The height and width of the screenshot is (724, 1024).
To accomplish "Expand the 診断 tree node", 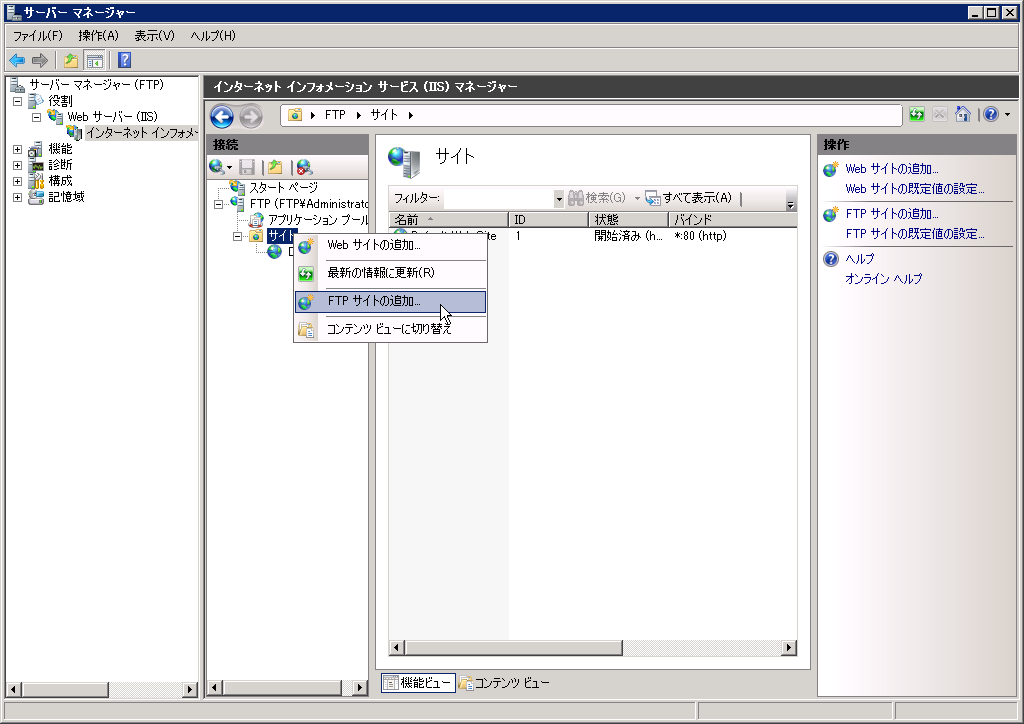I will (x=18, y=165).
